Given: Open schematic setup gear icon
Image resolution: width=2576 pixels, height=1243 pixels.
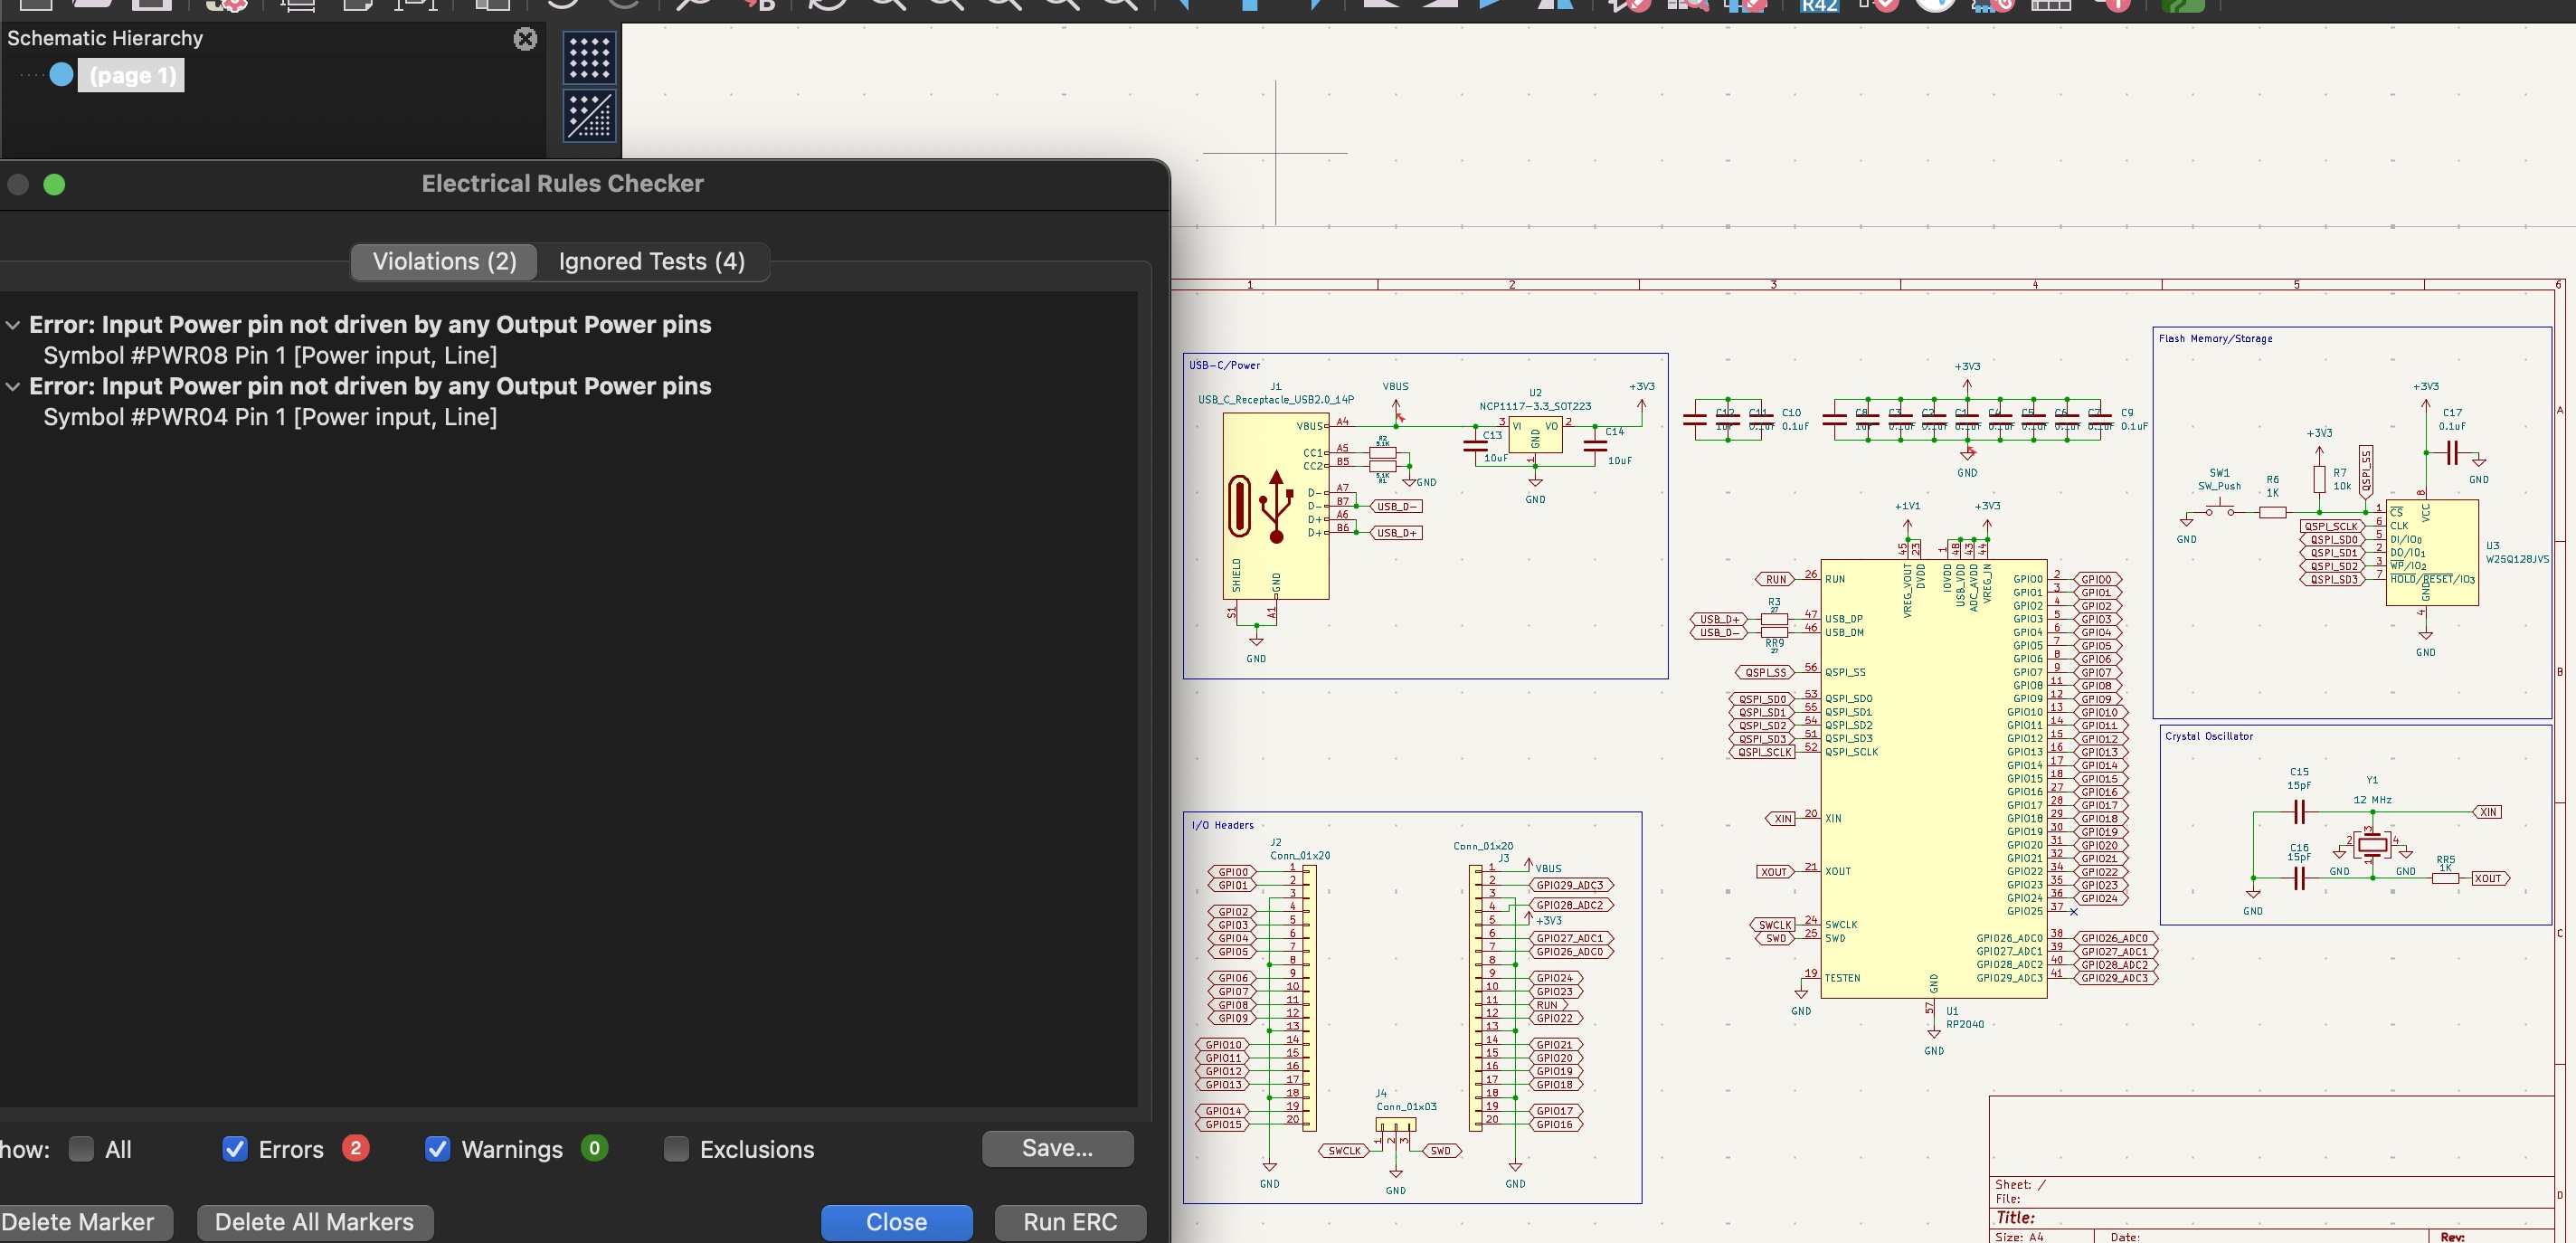Looking at the screenshot, I should pos(227,5).
